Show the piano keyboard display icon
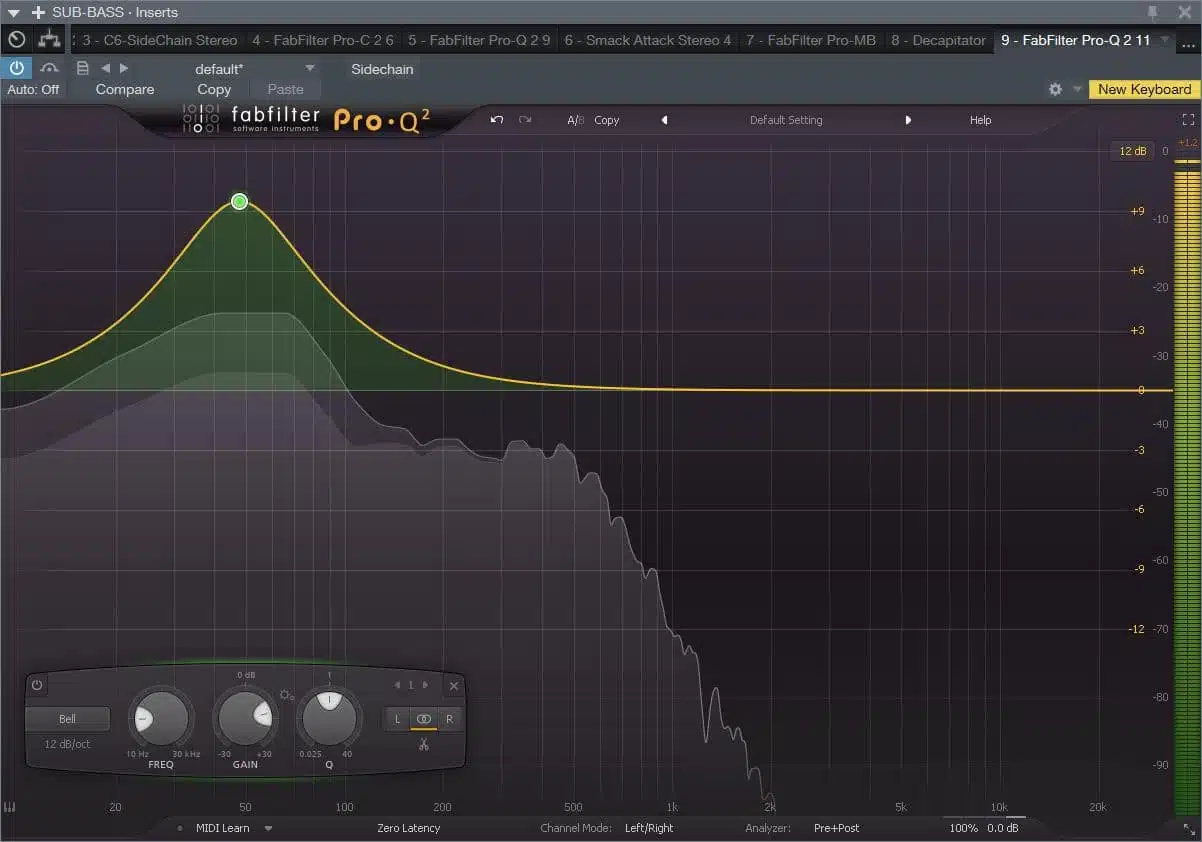Viewport: 1202px width, 842px height. point(10,808)
